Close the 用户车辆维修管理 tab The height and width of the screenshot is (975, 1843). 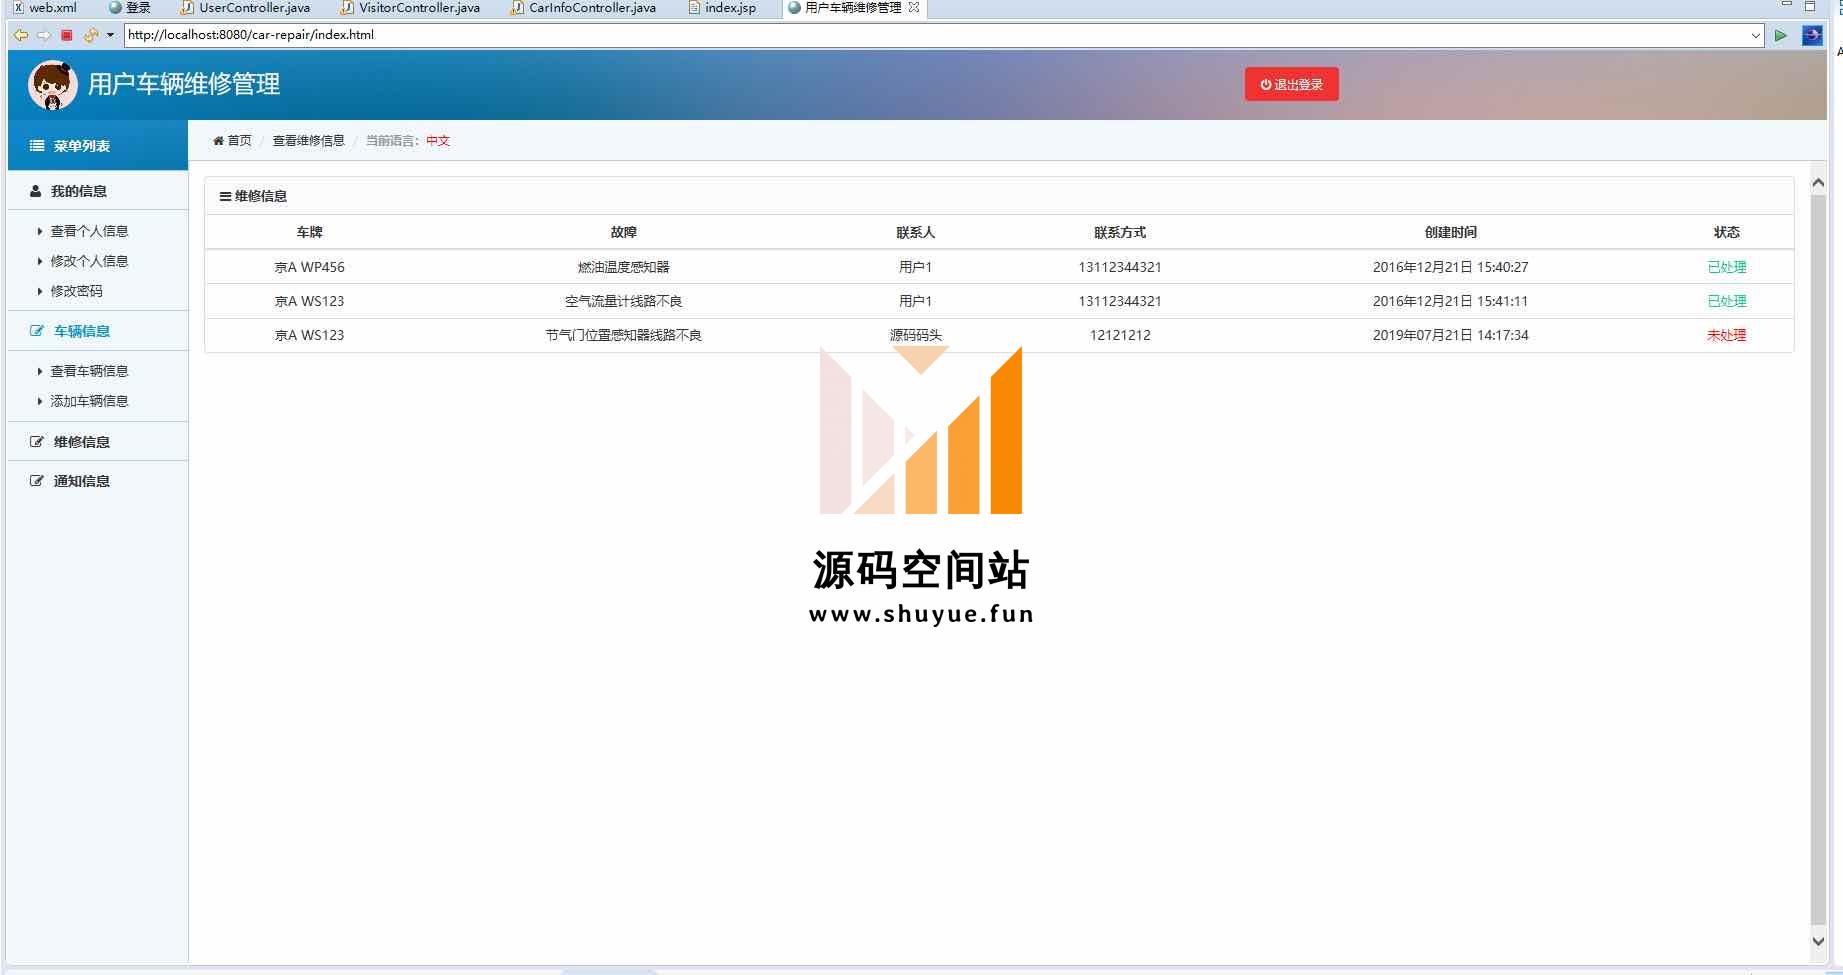[914, 7]
